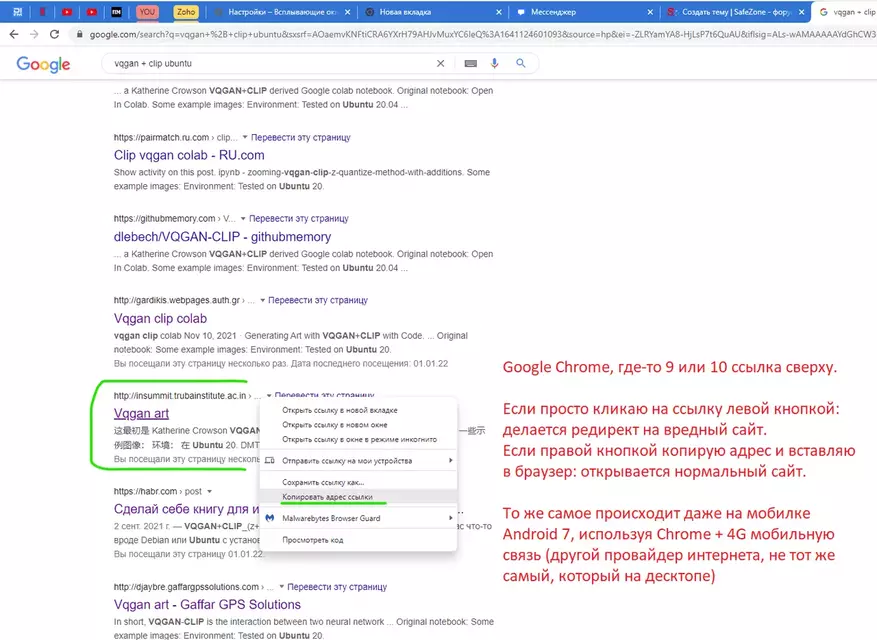
Task: Open Malwarebytes Browser Guard menu entry
Action: tap(358, 518)
